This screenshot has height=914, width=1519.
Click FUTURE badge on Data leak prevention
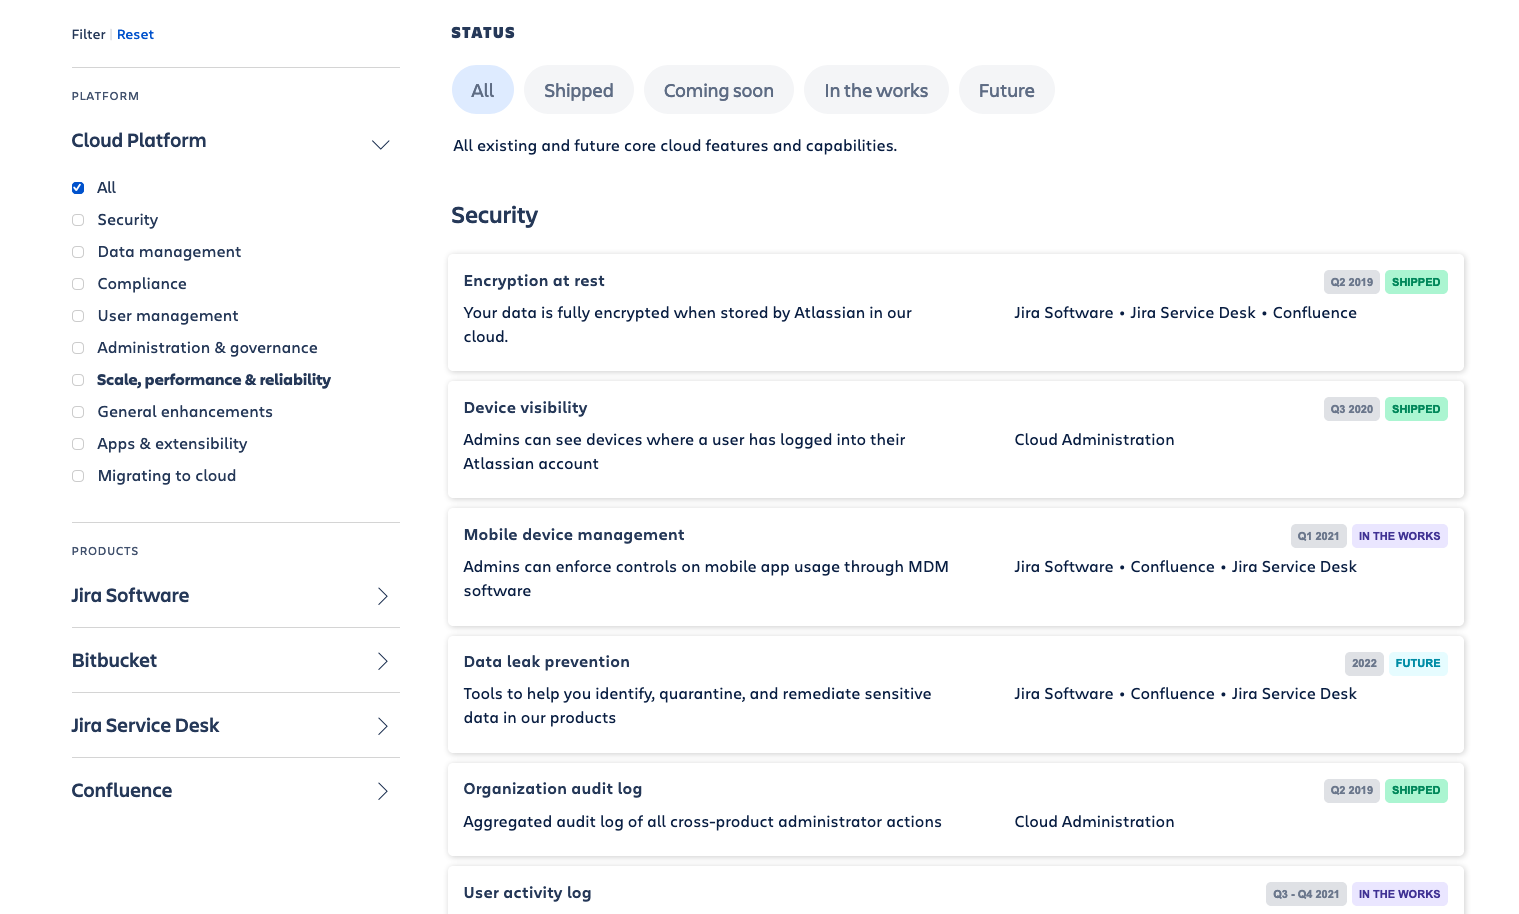pyautogui.click(x=1418, y=663)
